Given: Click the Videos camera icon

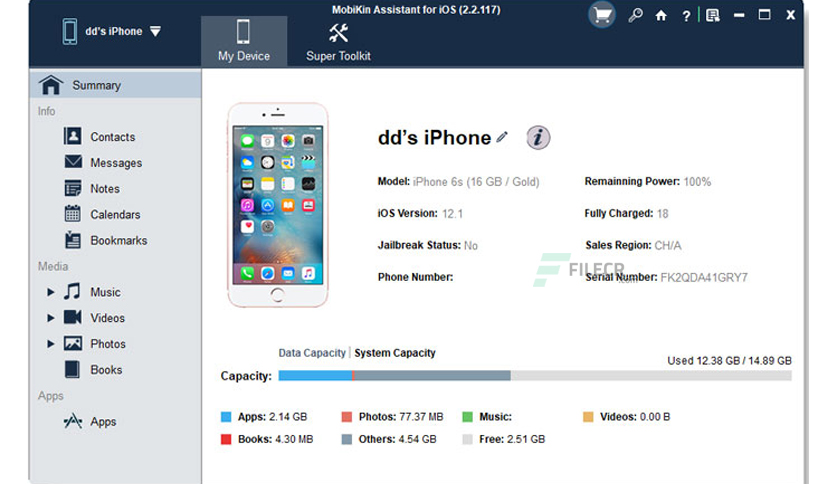Looking at the screenshot, I should pyautogui.click(x=73, y=317).
